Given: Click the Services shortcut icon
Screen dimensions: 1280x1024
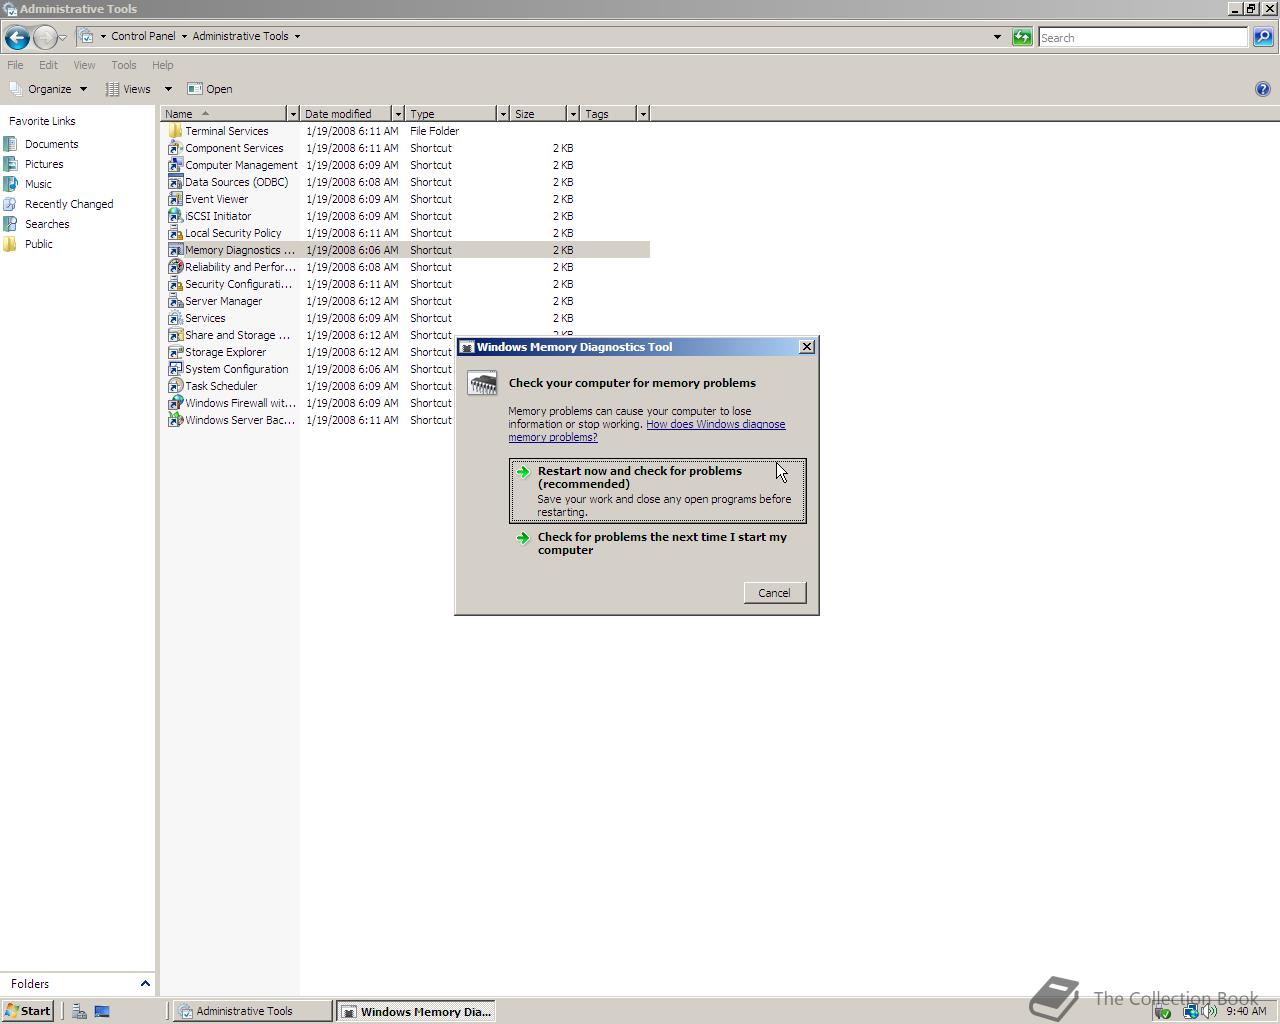Looking at the screenshot, I should coord(175,318).
